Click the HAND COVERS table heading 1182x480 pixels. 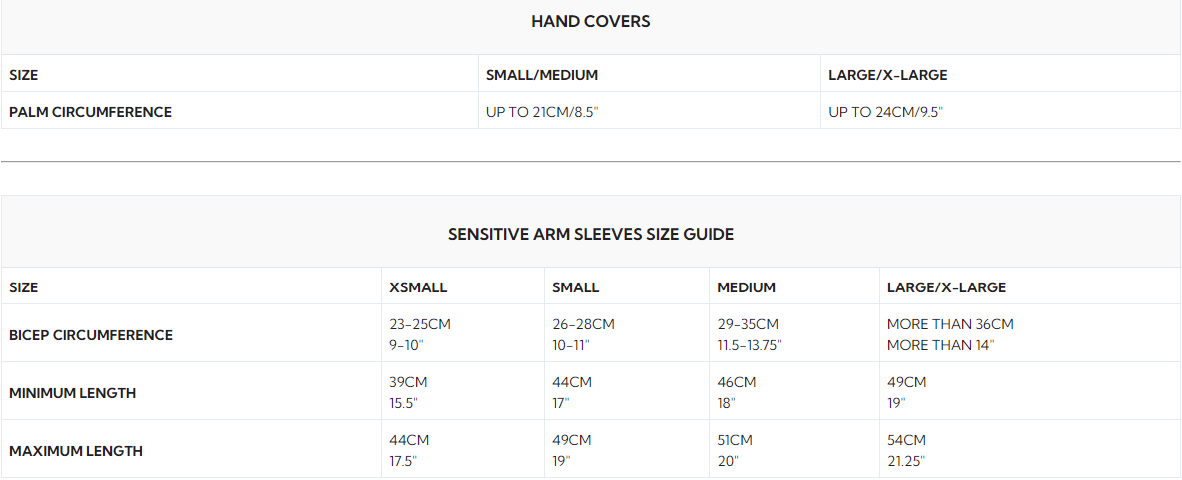click(590, 22)
